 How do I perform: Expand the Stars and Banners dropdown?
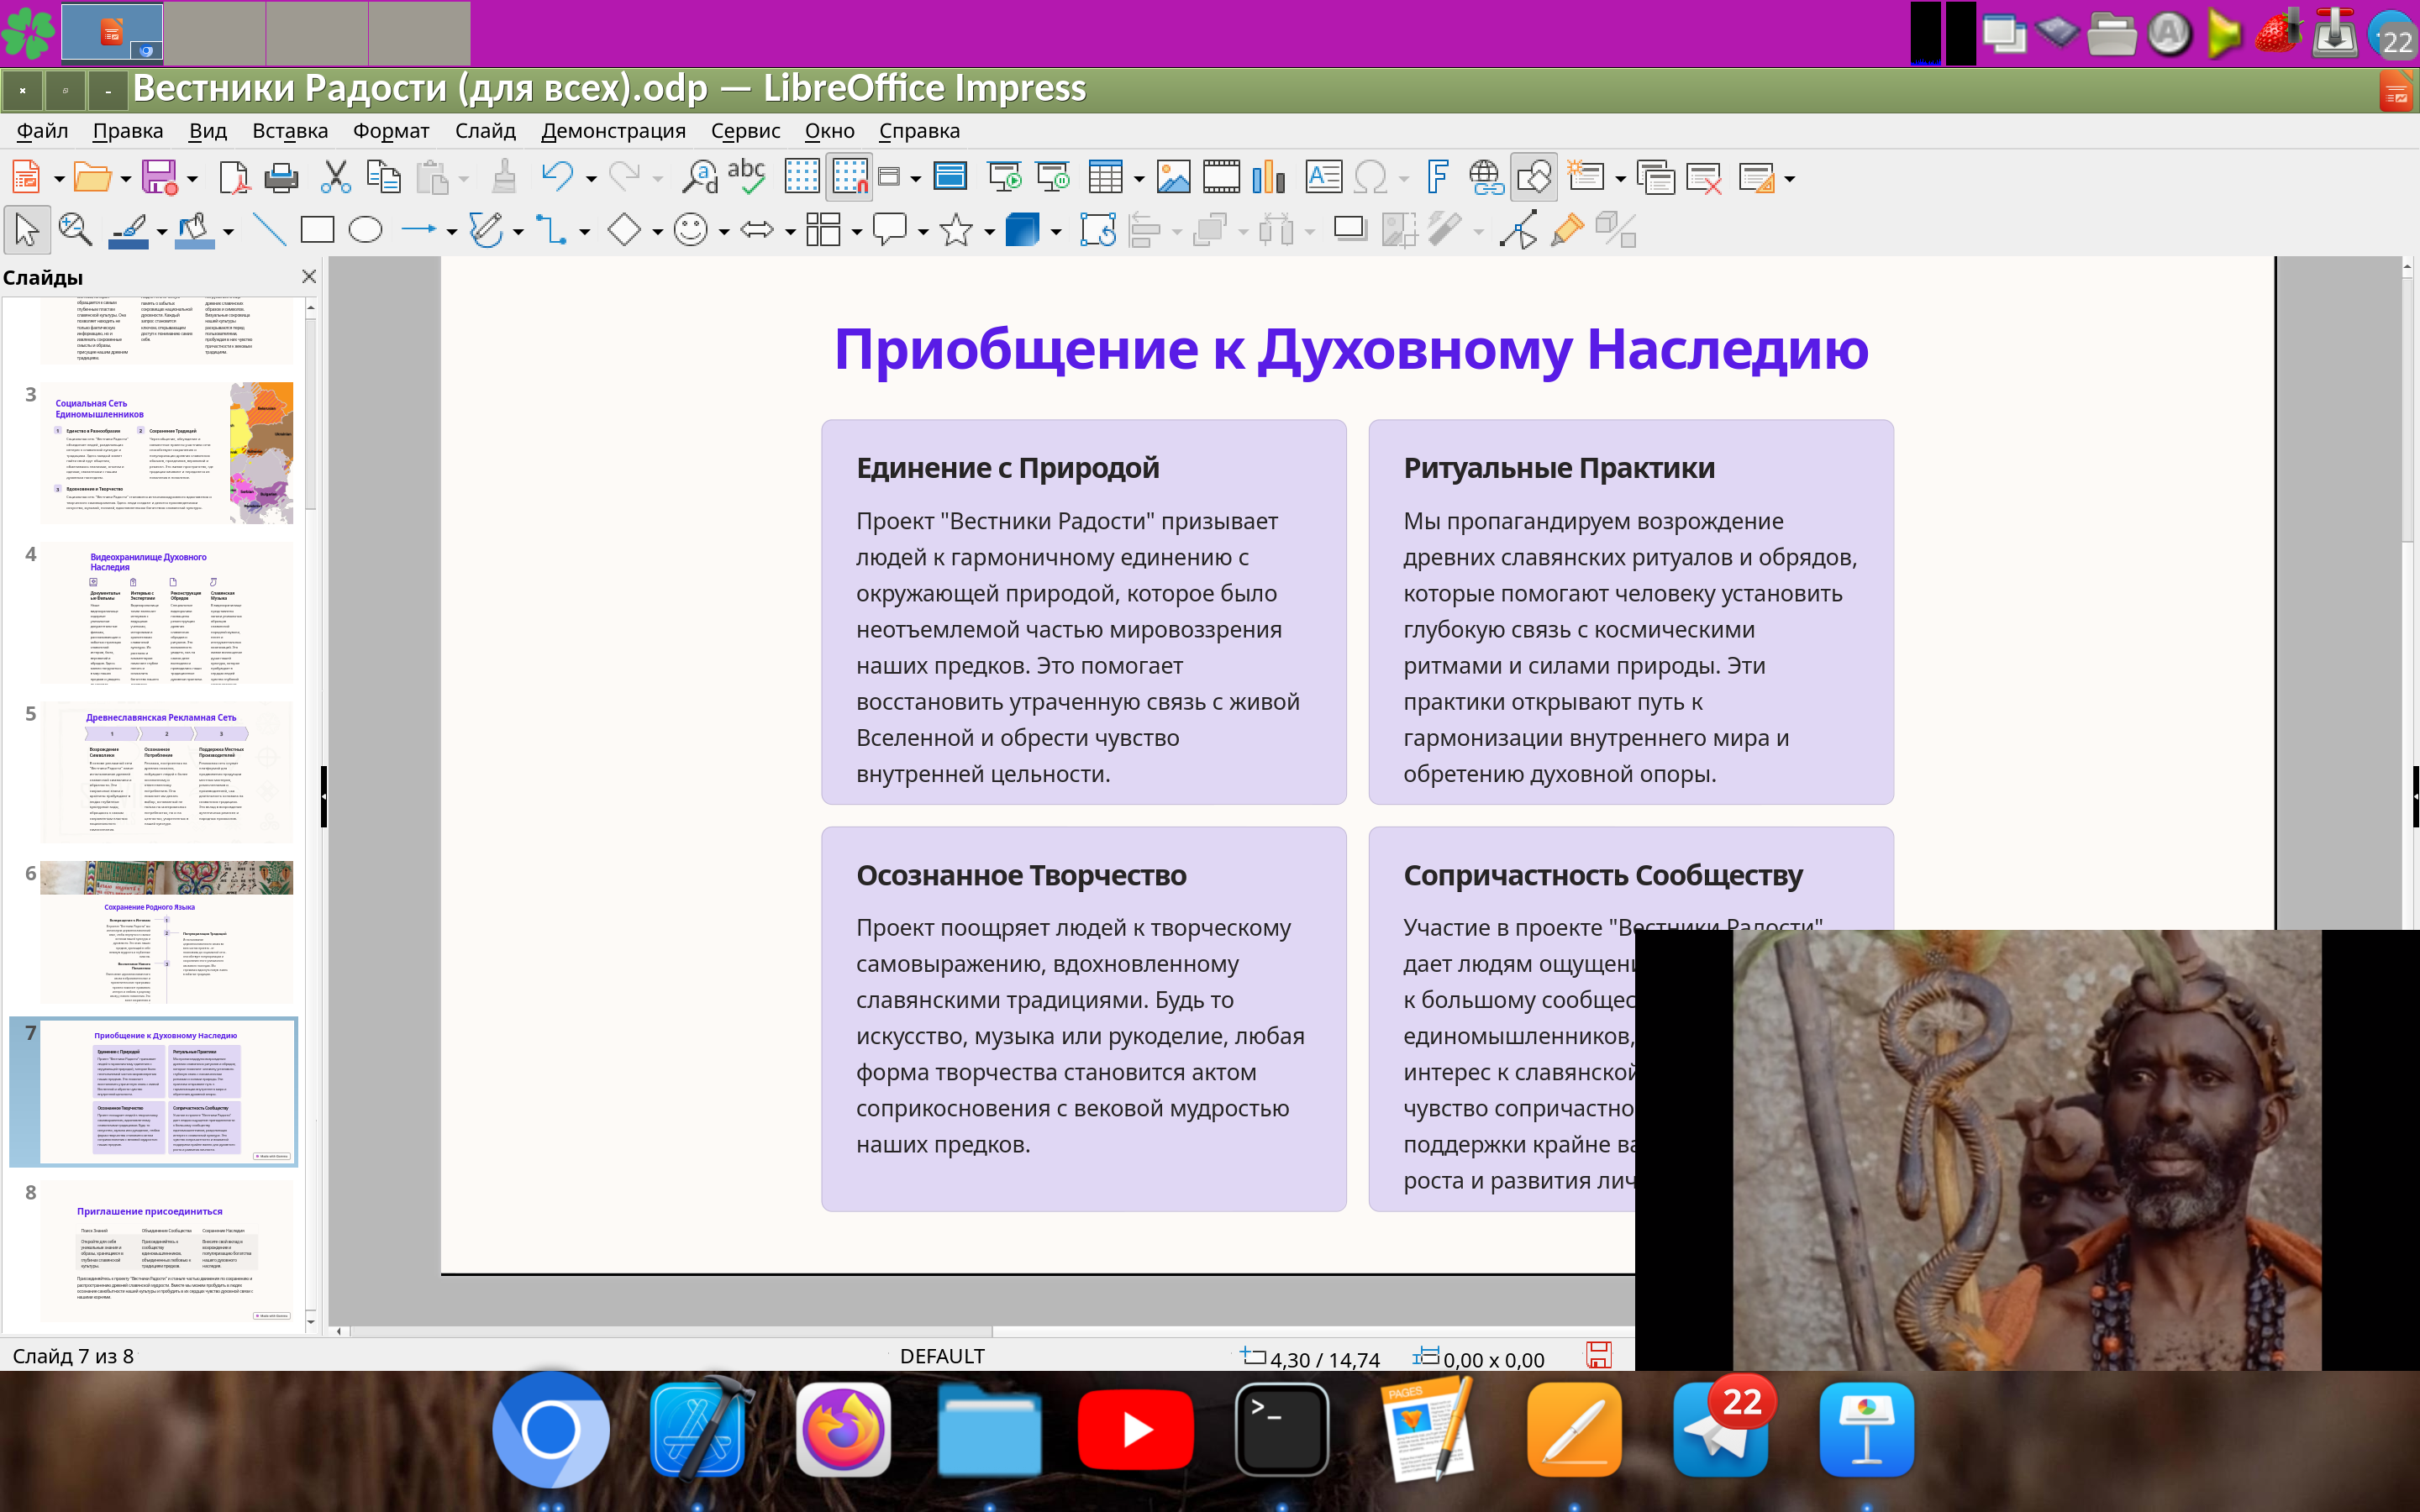989,232
